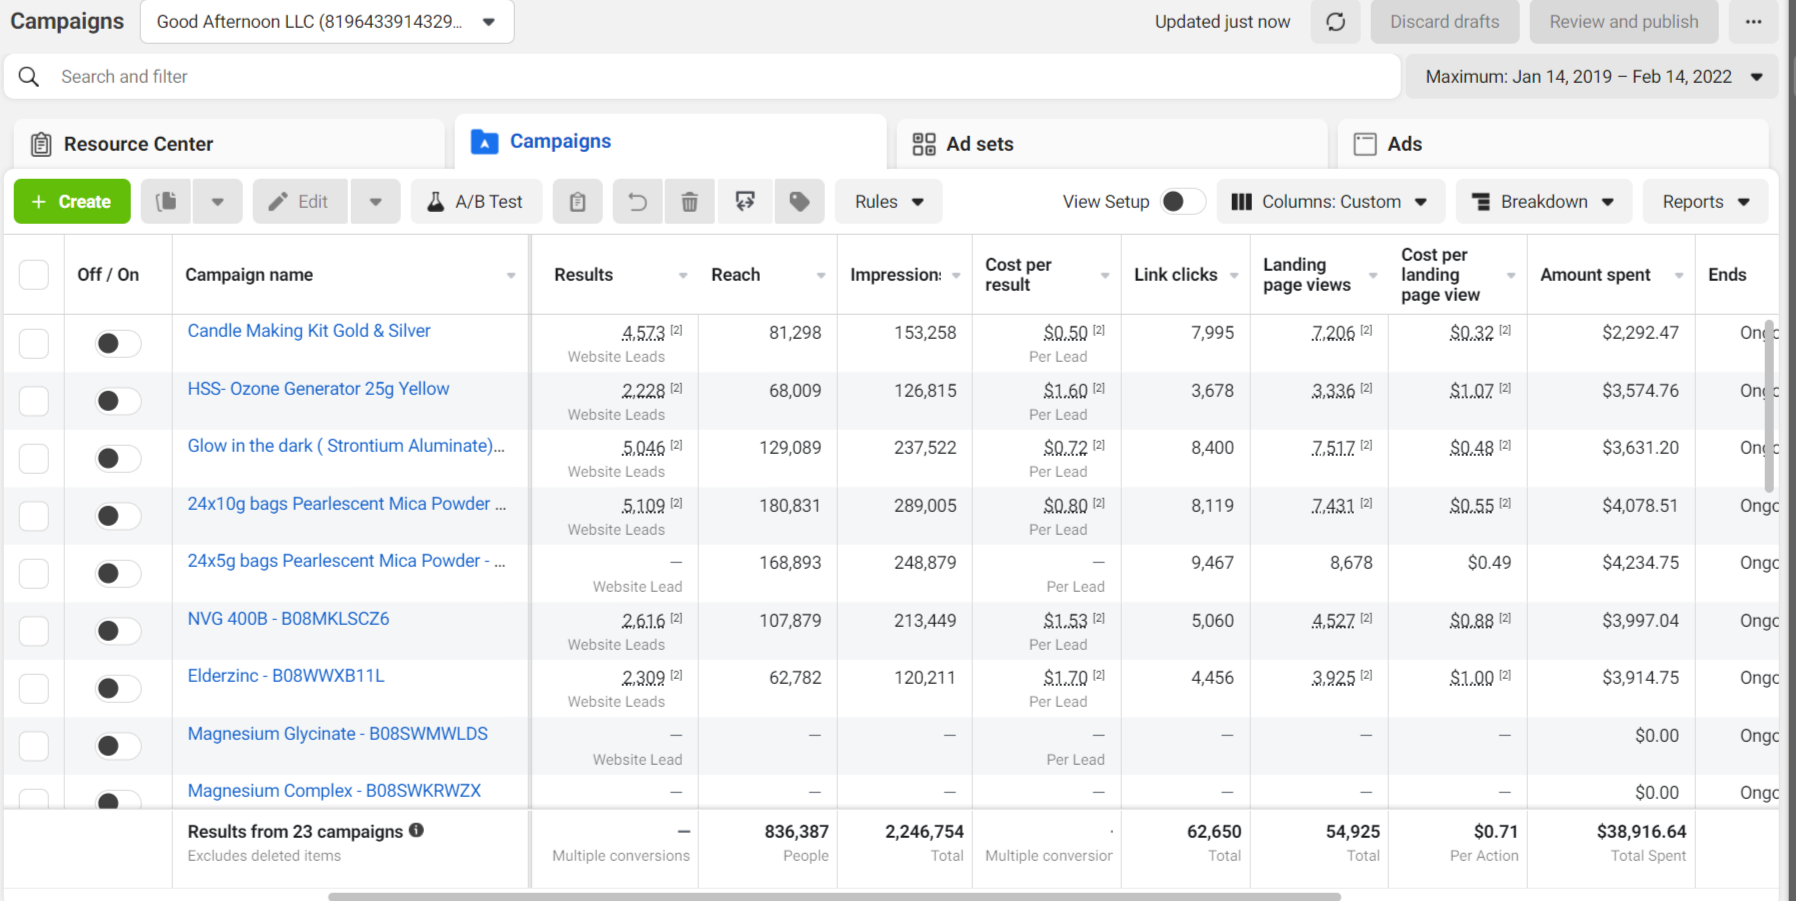Screen dimensions: 1796x901
Task: Check the Magnesium Glycinate row checkbox
Action: point(34,746)
